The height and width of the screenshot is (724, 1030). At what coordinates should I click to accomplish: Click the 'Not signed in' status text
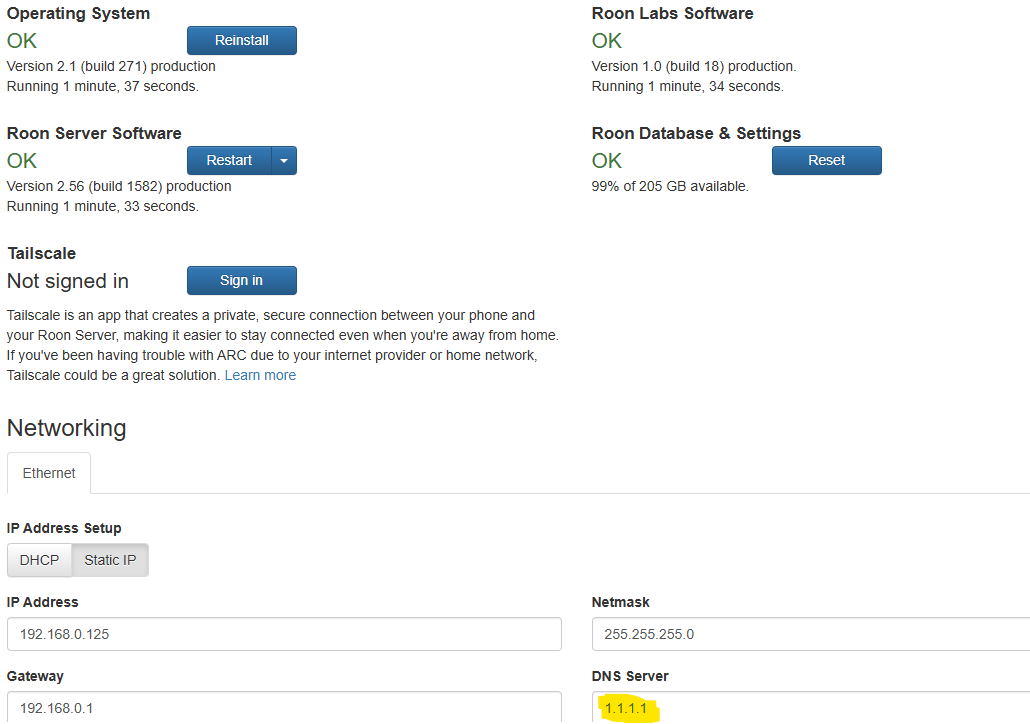tap(68, 281)
